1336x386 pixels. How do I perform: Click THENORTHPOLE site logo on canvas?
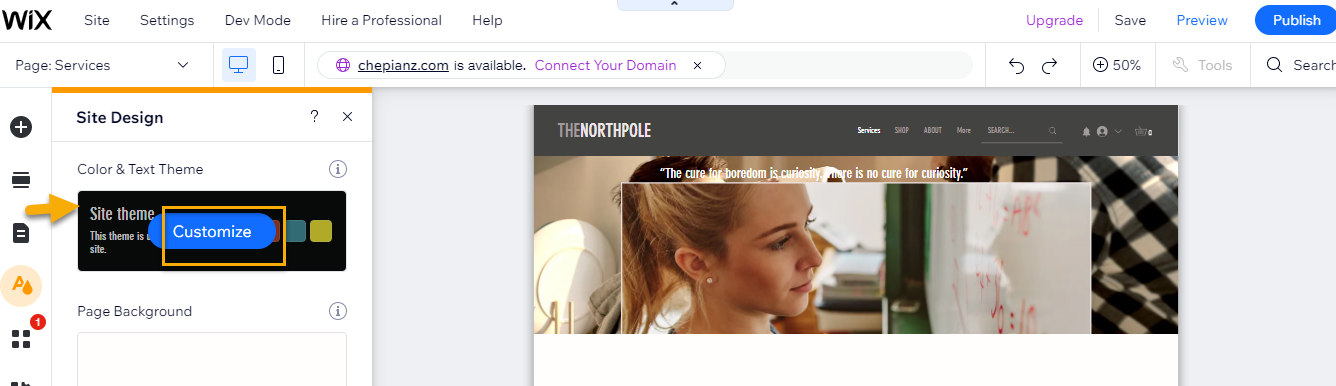[604, 130]
